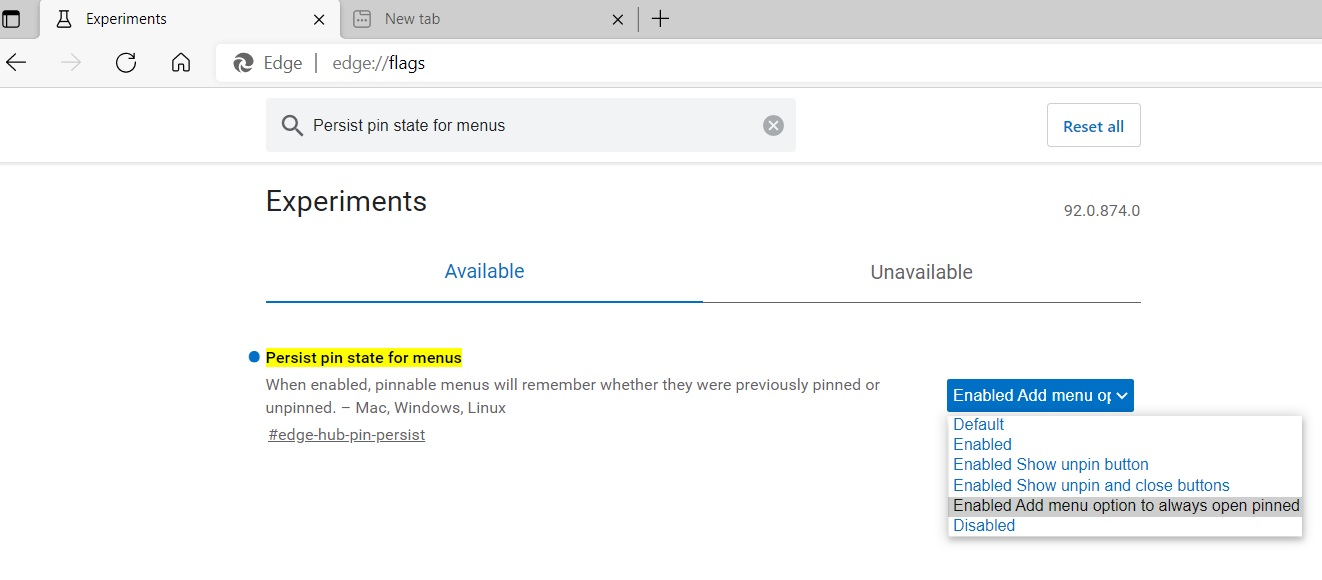Open the #edge-hub-pin-persist link
The width and height of the screenshot is (1322, 580).
click(x=346, y=435)
